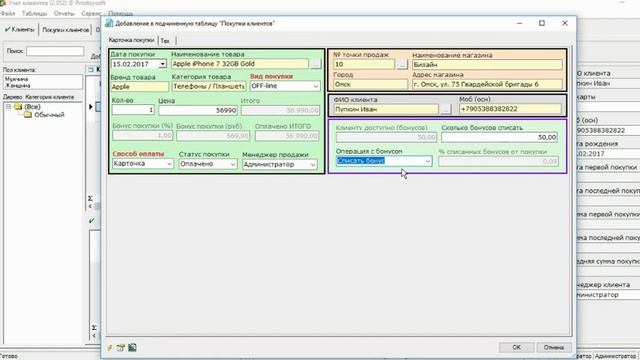Click the Оплачено ИТОГО field
Screen dimensions: 640x360
(287, 136)
